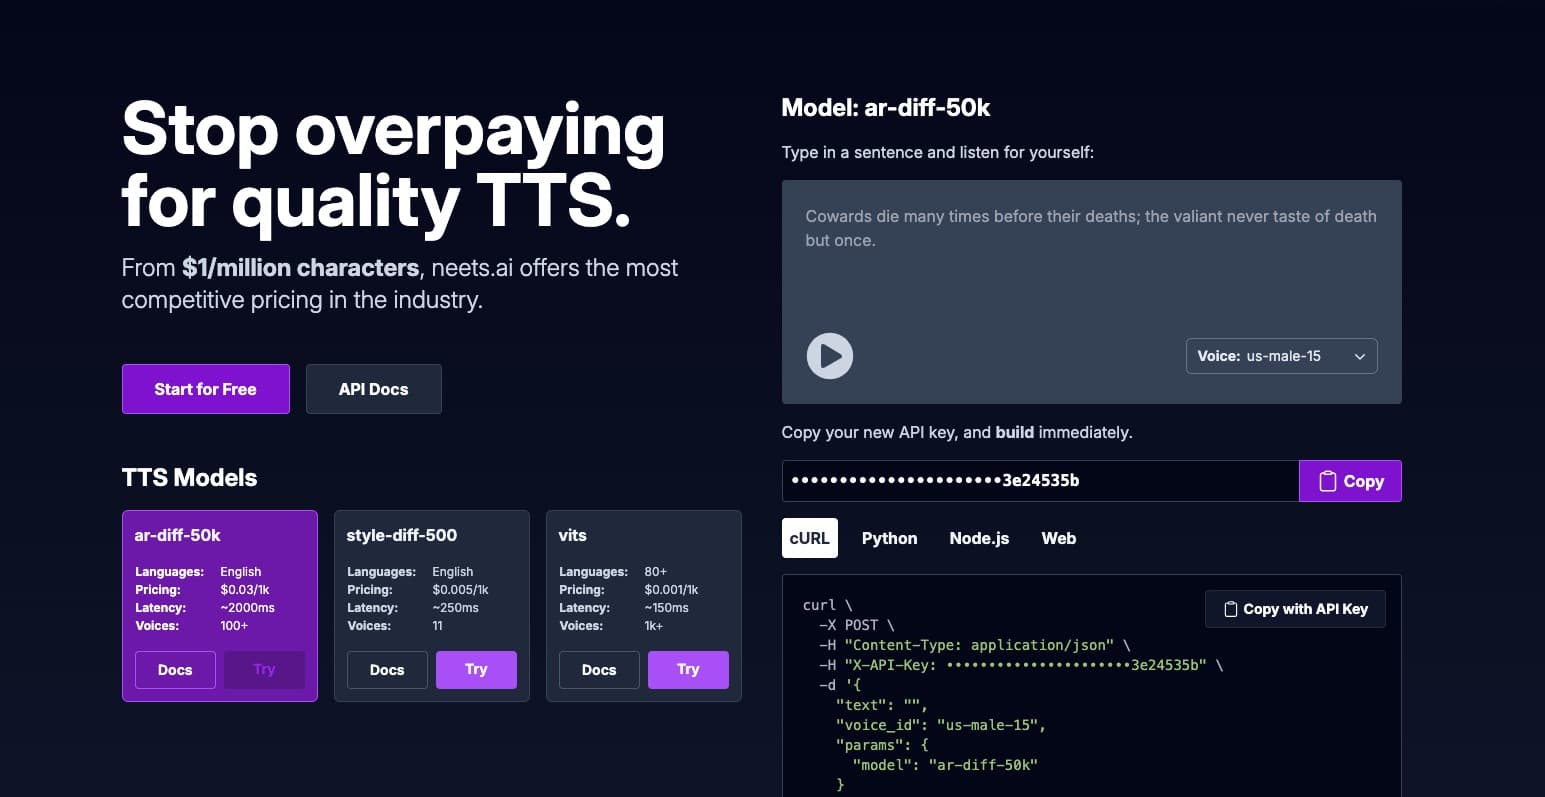Switch to the Python tab

(889, 538)
